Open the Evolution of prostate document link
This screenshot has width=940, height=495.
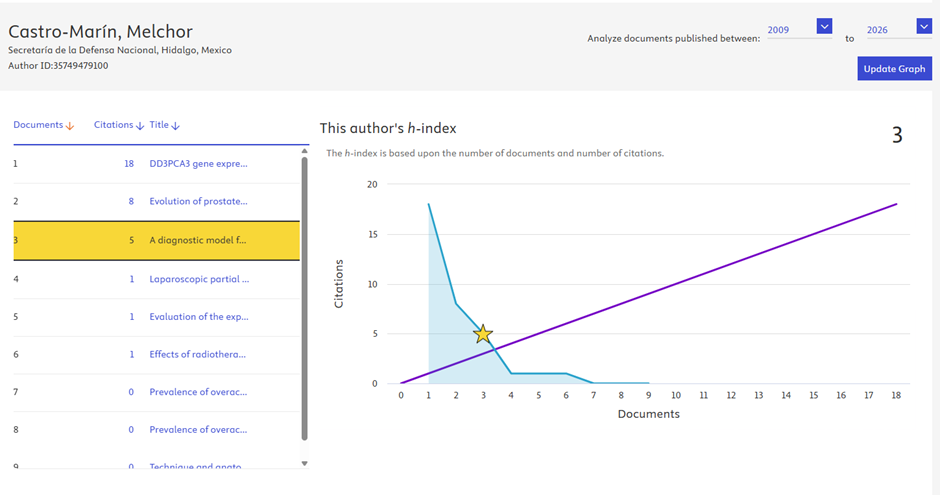click(198, 201)
